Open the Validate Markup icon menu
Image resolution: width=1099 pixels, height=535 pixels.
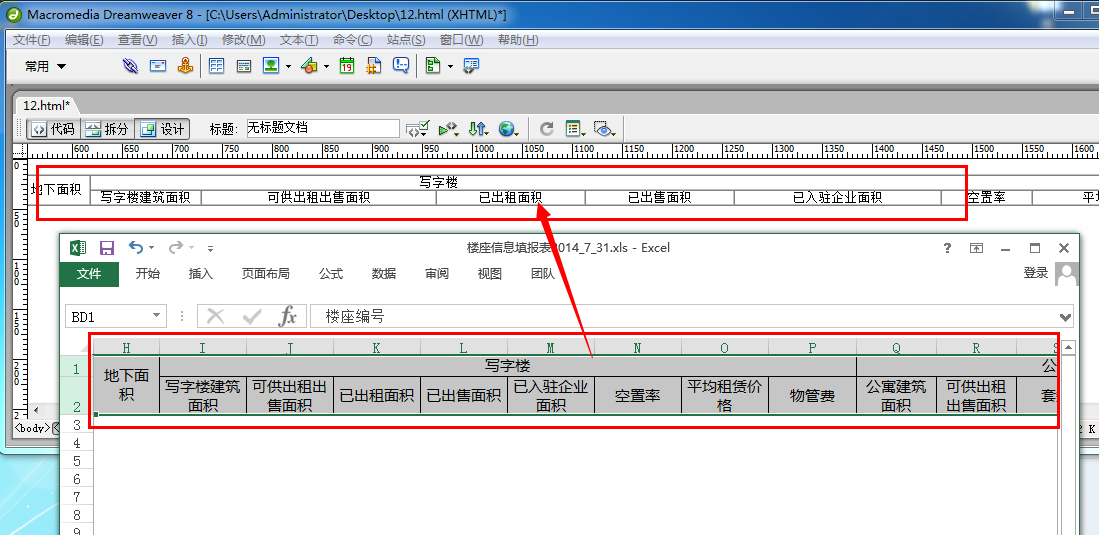[x=417, y=129]
